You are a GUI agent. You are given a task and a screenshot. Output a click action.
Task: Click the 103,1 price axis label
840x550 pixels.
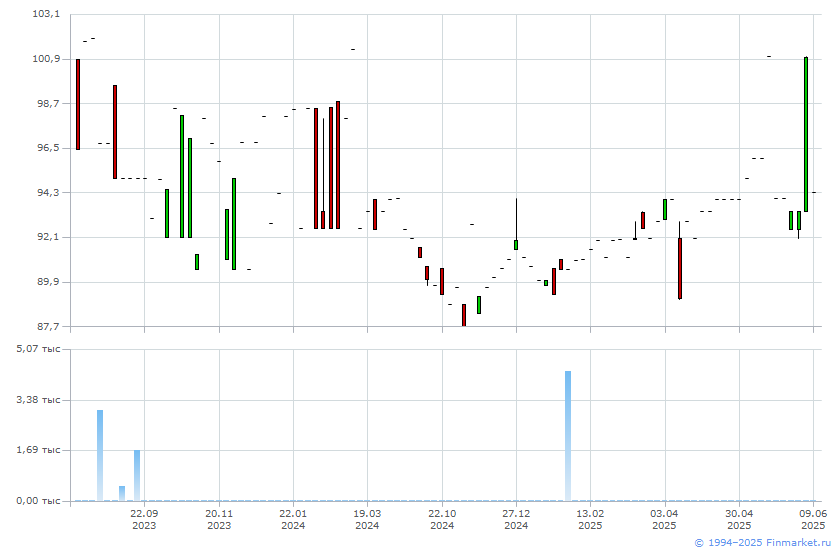coord(46,13)
